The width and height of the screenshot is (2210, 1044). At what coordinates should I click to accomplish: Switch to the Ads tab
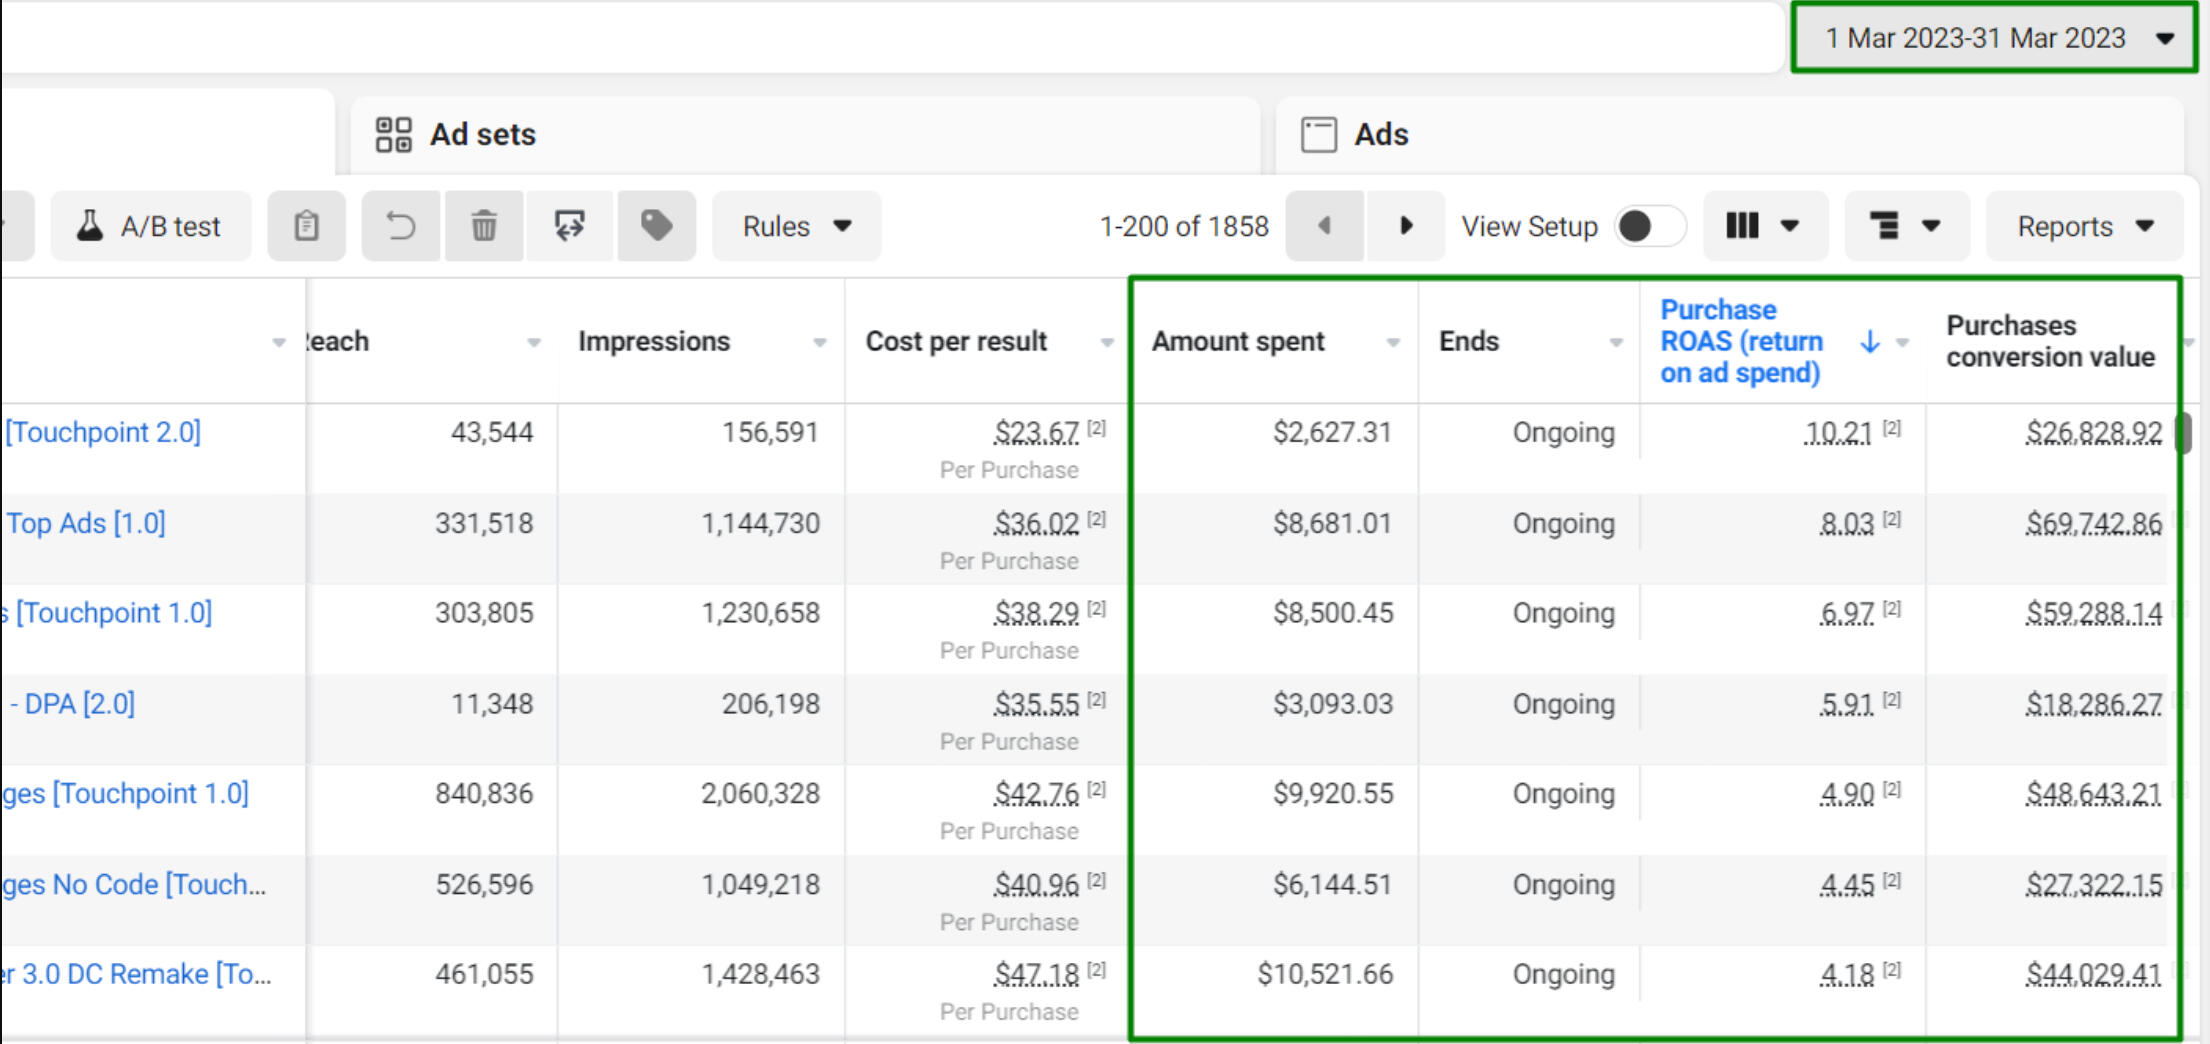(1380, 134)
